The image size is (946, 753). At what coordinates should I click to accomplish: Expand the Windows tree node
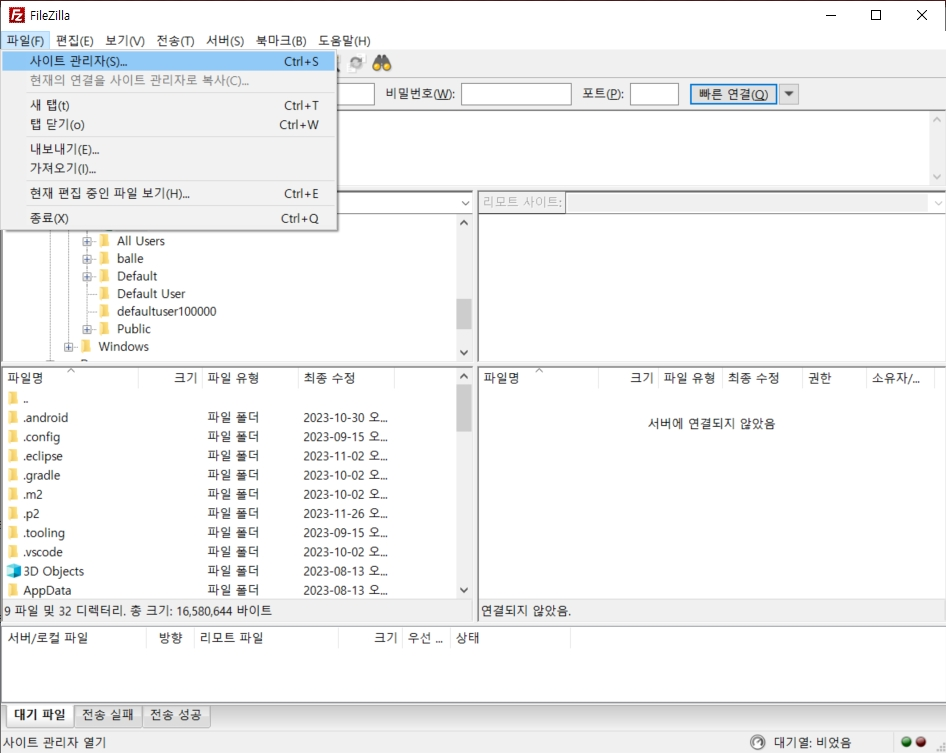click(x=68, y=347)
